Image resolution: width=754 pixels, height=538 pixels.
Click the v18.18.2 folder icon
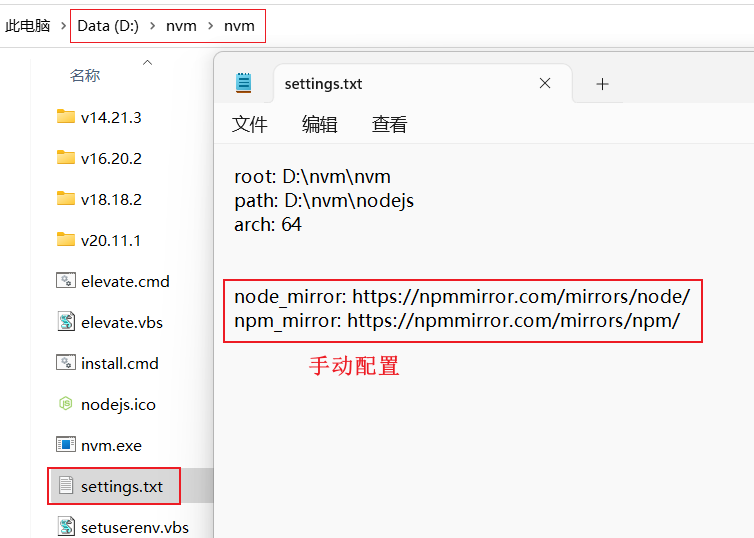66,199
